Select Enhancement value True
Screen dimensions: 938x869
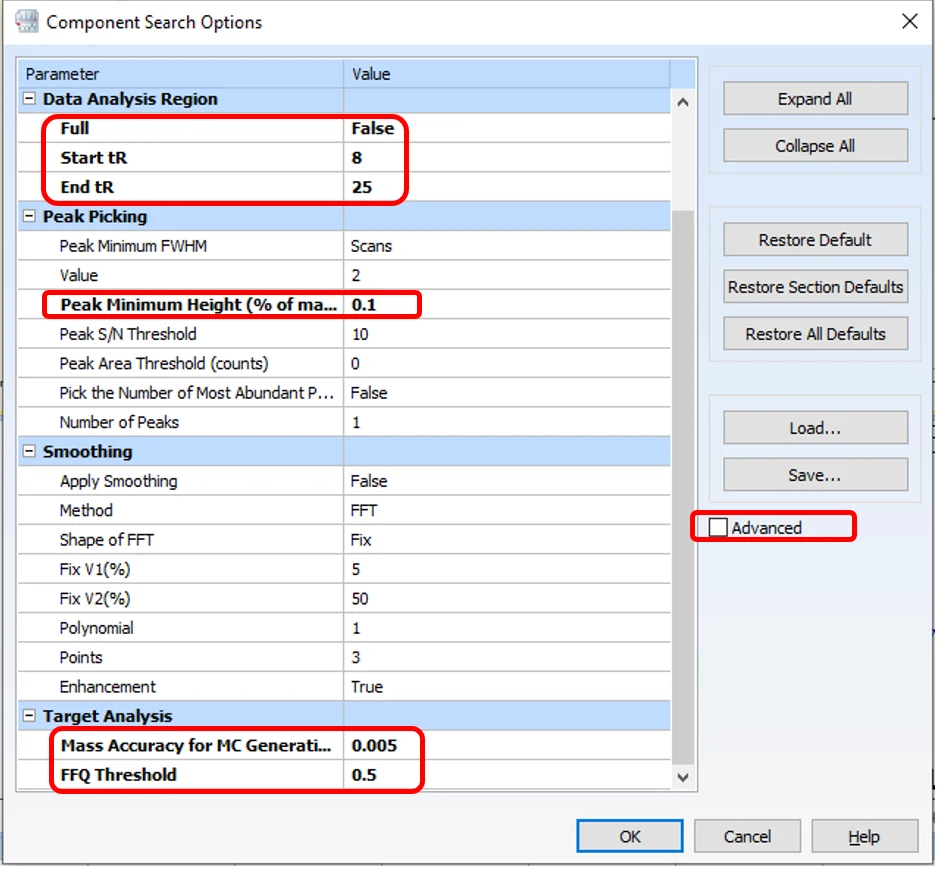pyautogui.click(x=508, y=688)
